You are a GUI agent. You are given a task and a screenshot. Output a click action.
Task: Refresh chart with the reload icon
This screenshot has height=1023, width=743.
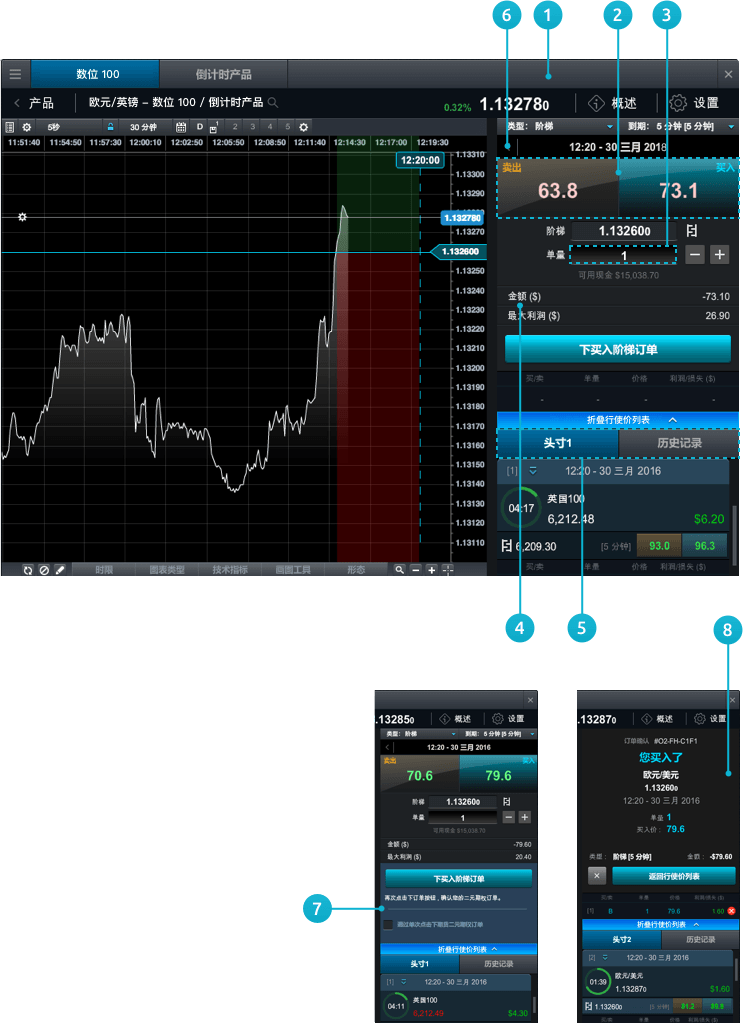pyautogui.click(x=28, y=570)
